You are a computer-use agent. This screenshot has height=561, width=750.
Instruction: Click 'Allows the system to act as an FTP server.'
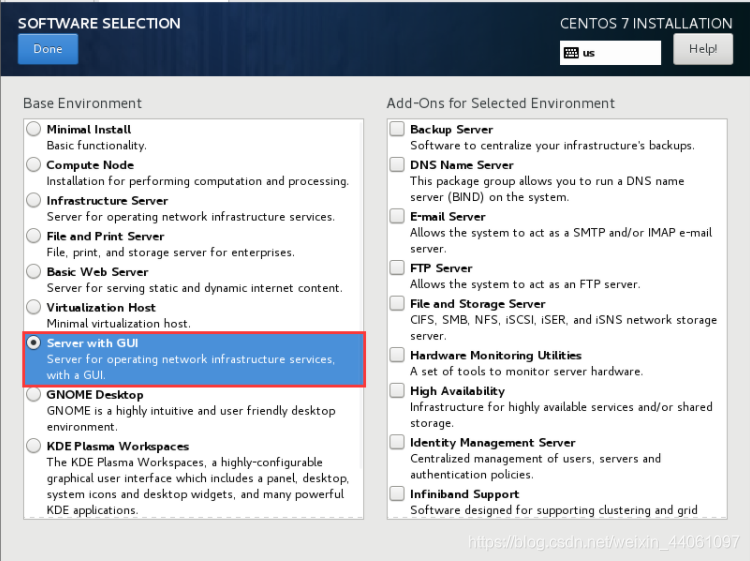(525, 285)
